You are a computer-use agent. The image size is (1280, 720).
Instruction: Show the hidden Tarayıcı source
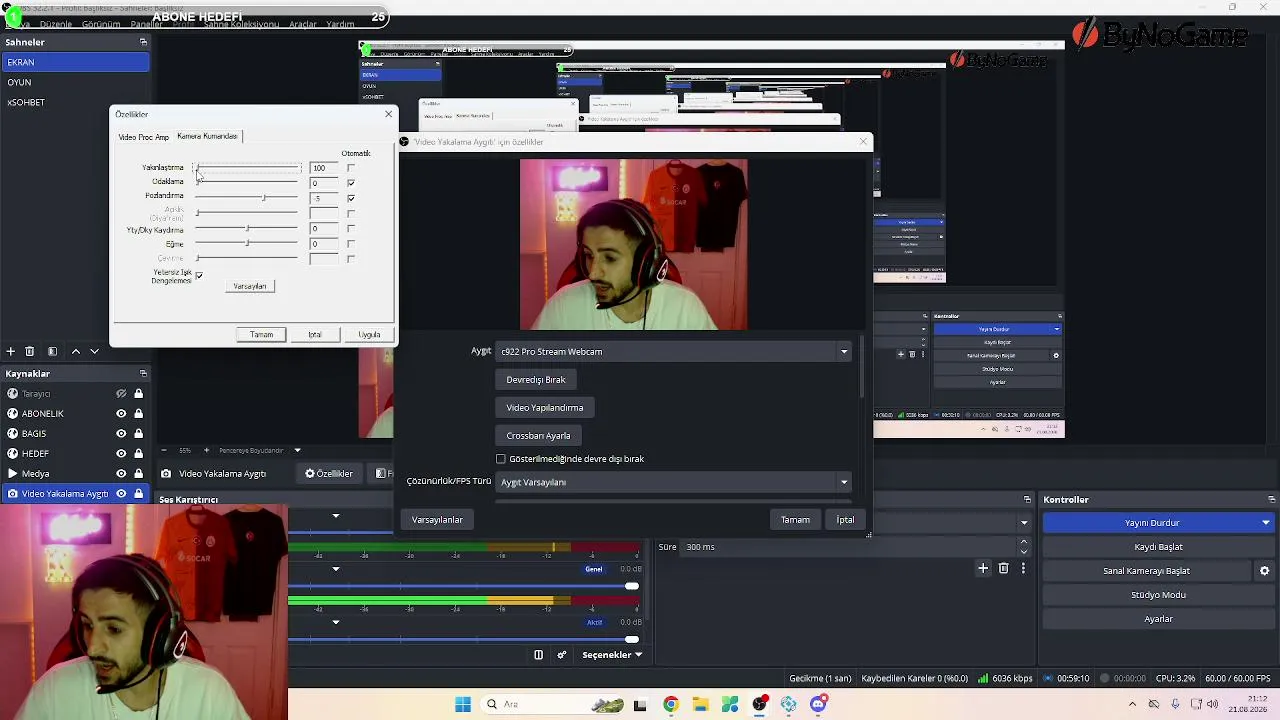click(x=121, y=393)
